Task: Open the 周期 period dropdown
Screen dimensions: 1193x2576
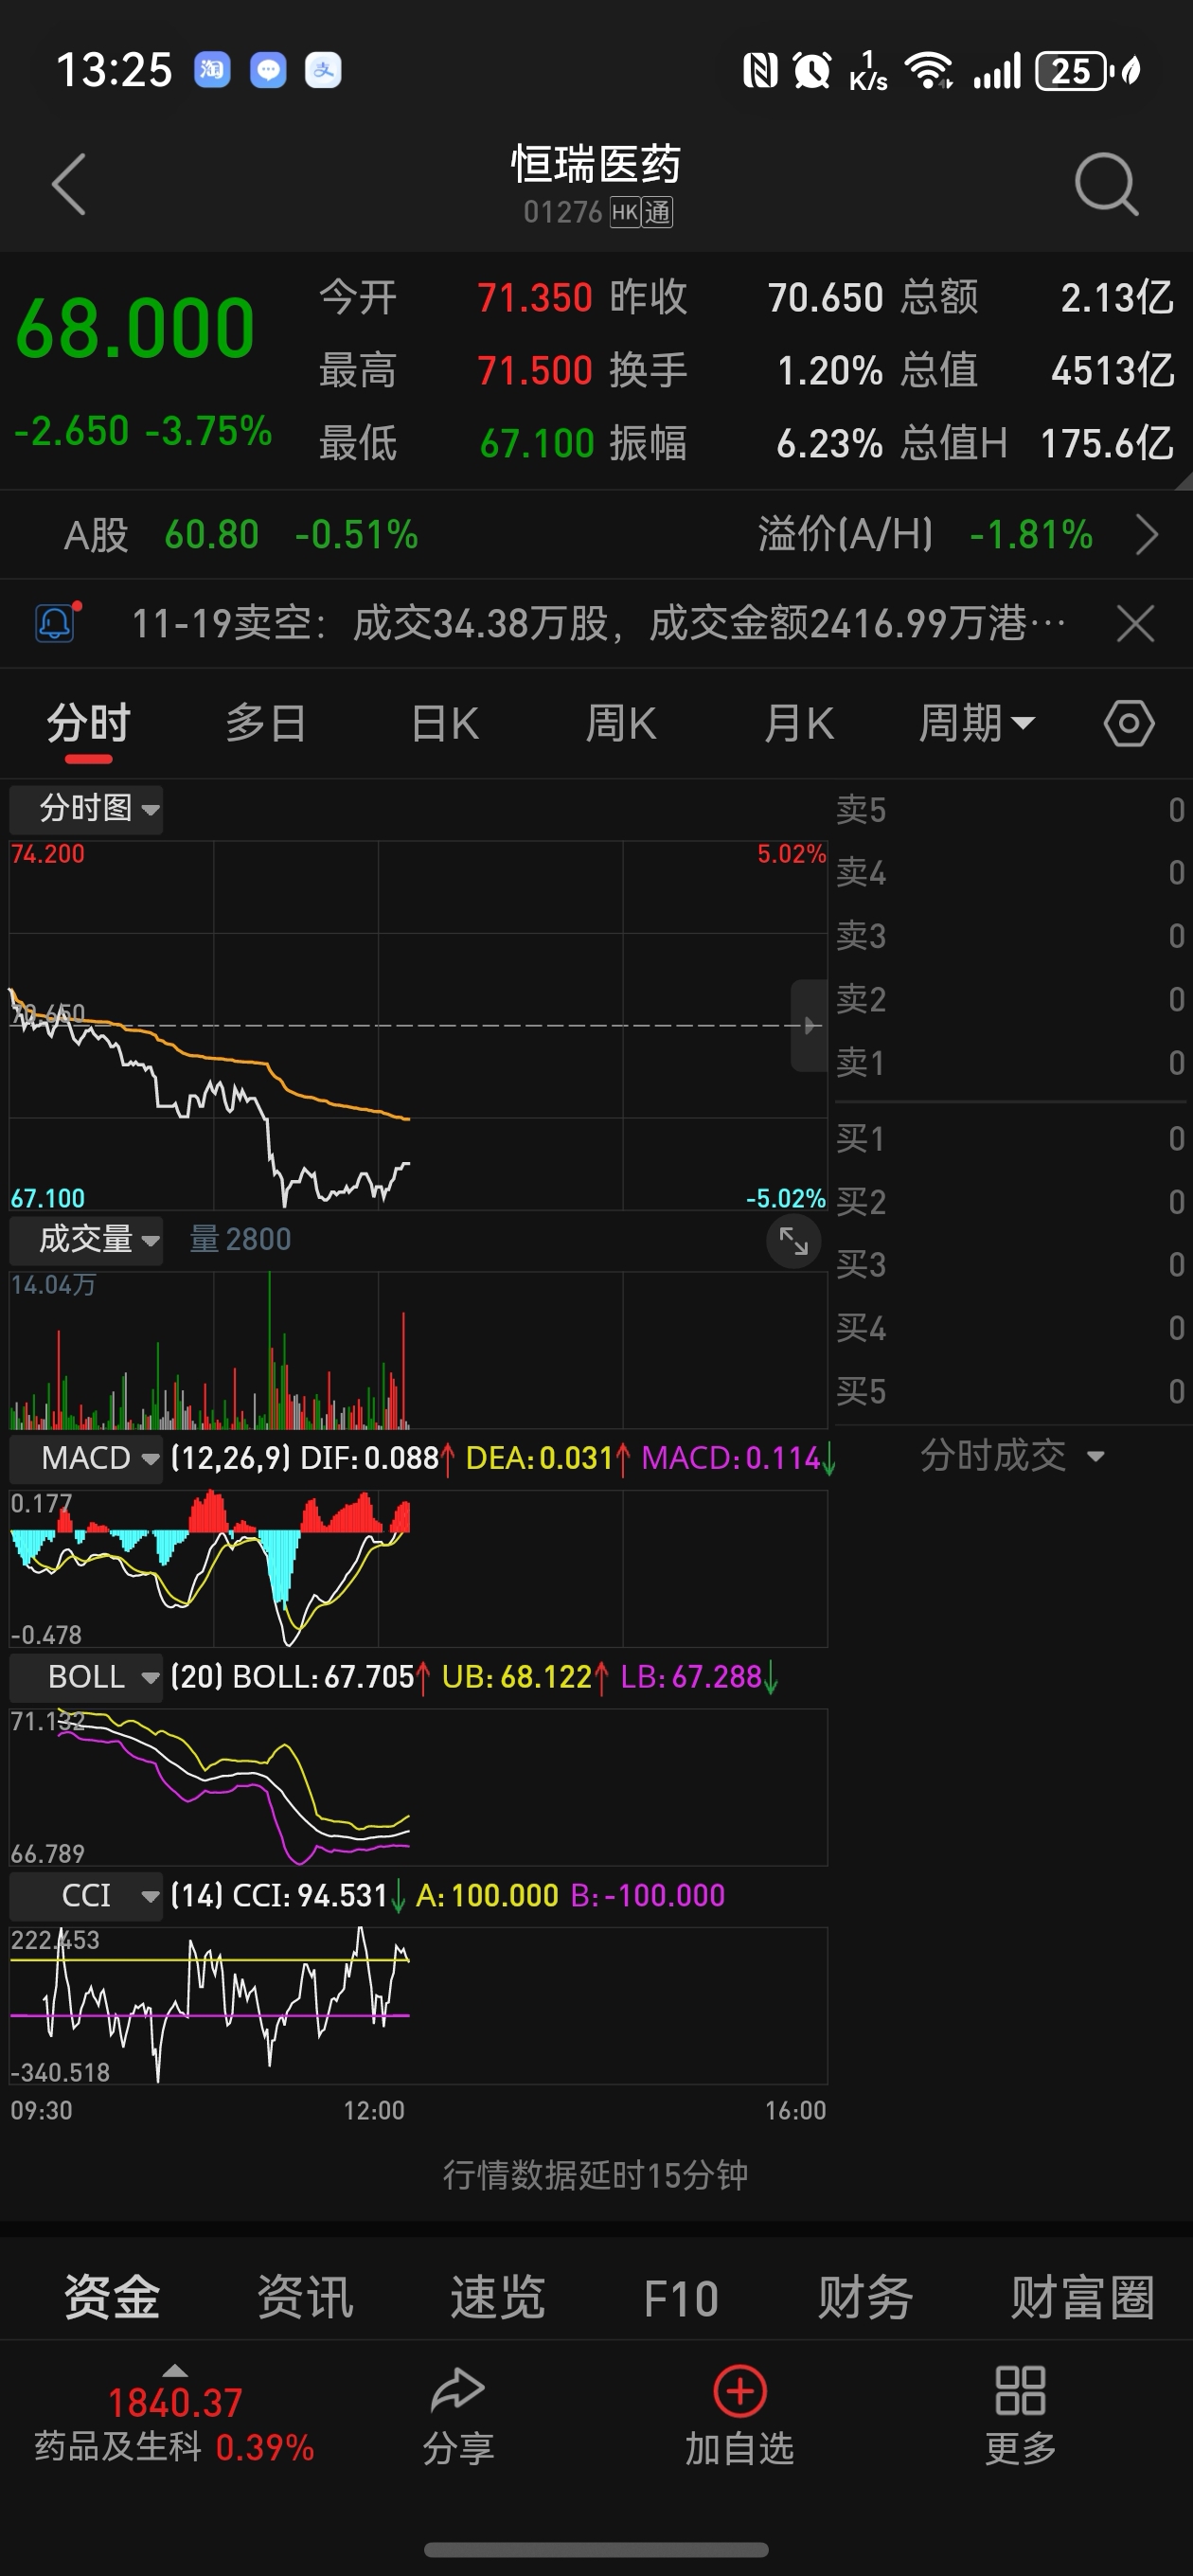Action: tap(977, 723)
